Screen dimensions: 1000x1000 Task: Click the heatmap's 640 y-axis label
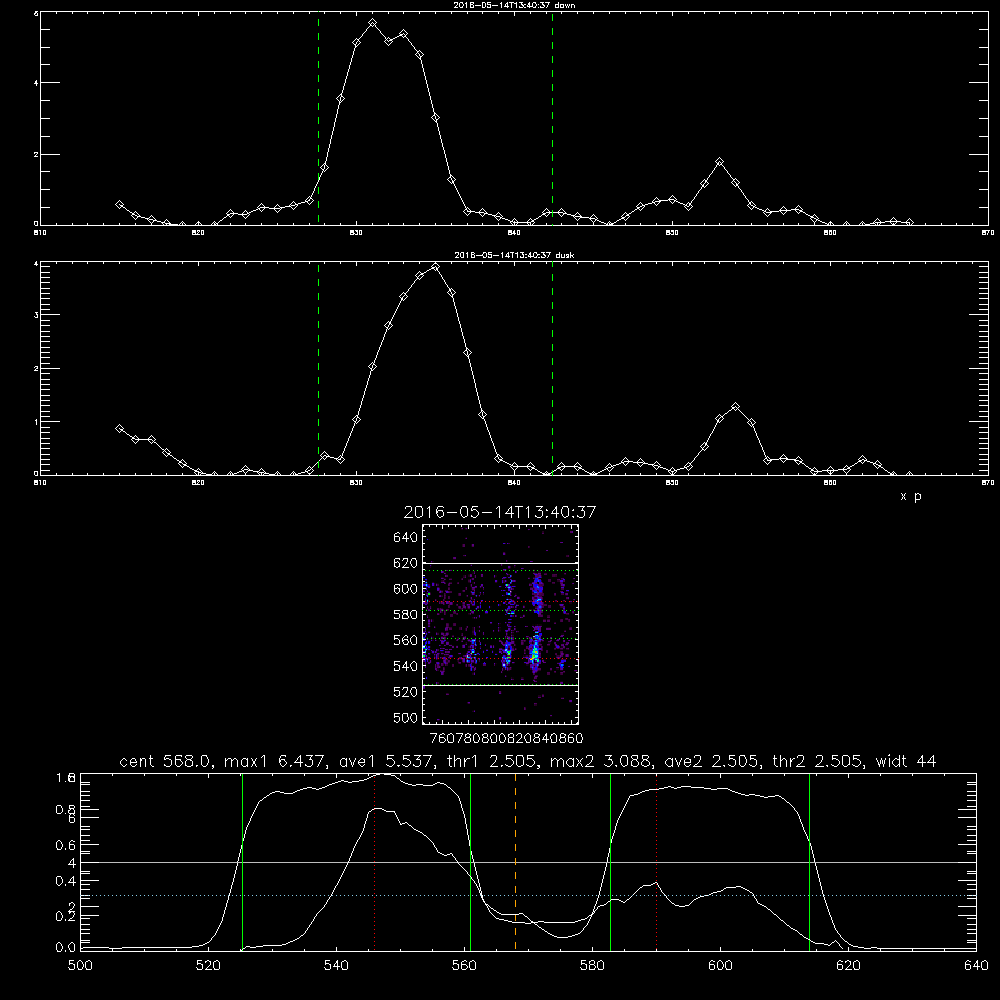[x=406, y=537]
